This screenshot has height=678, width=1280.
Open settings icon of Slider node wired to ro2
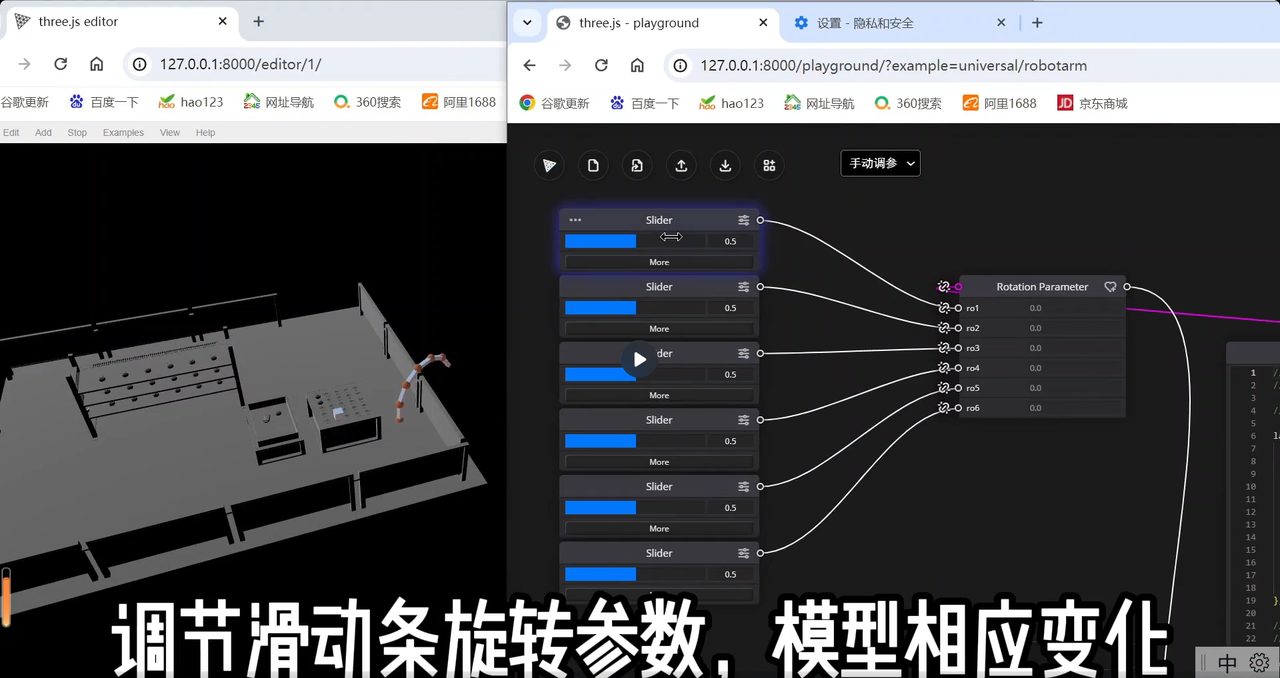tap(743, 287)
